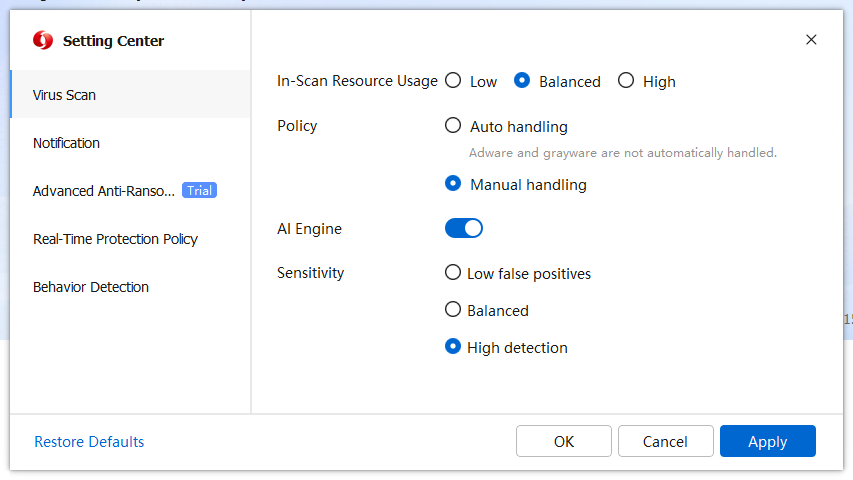The height and width of the screenshot is (480, 853).
Task: Close the Setting Center dialog
Action: click(811, 40)
